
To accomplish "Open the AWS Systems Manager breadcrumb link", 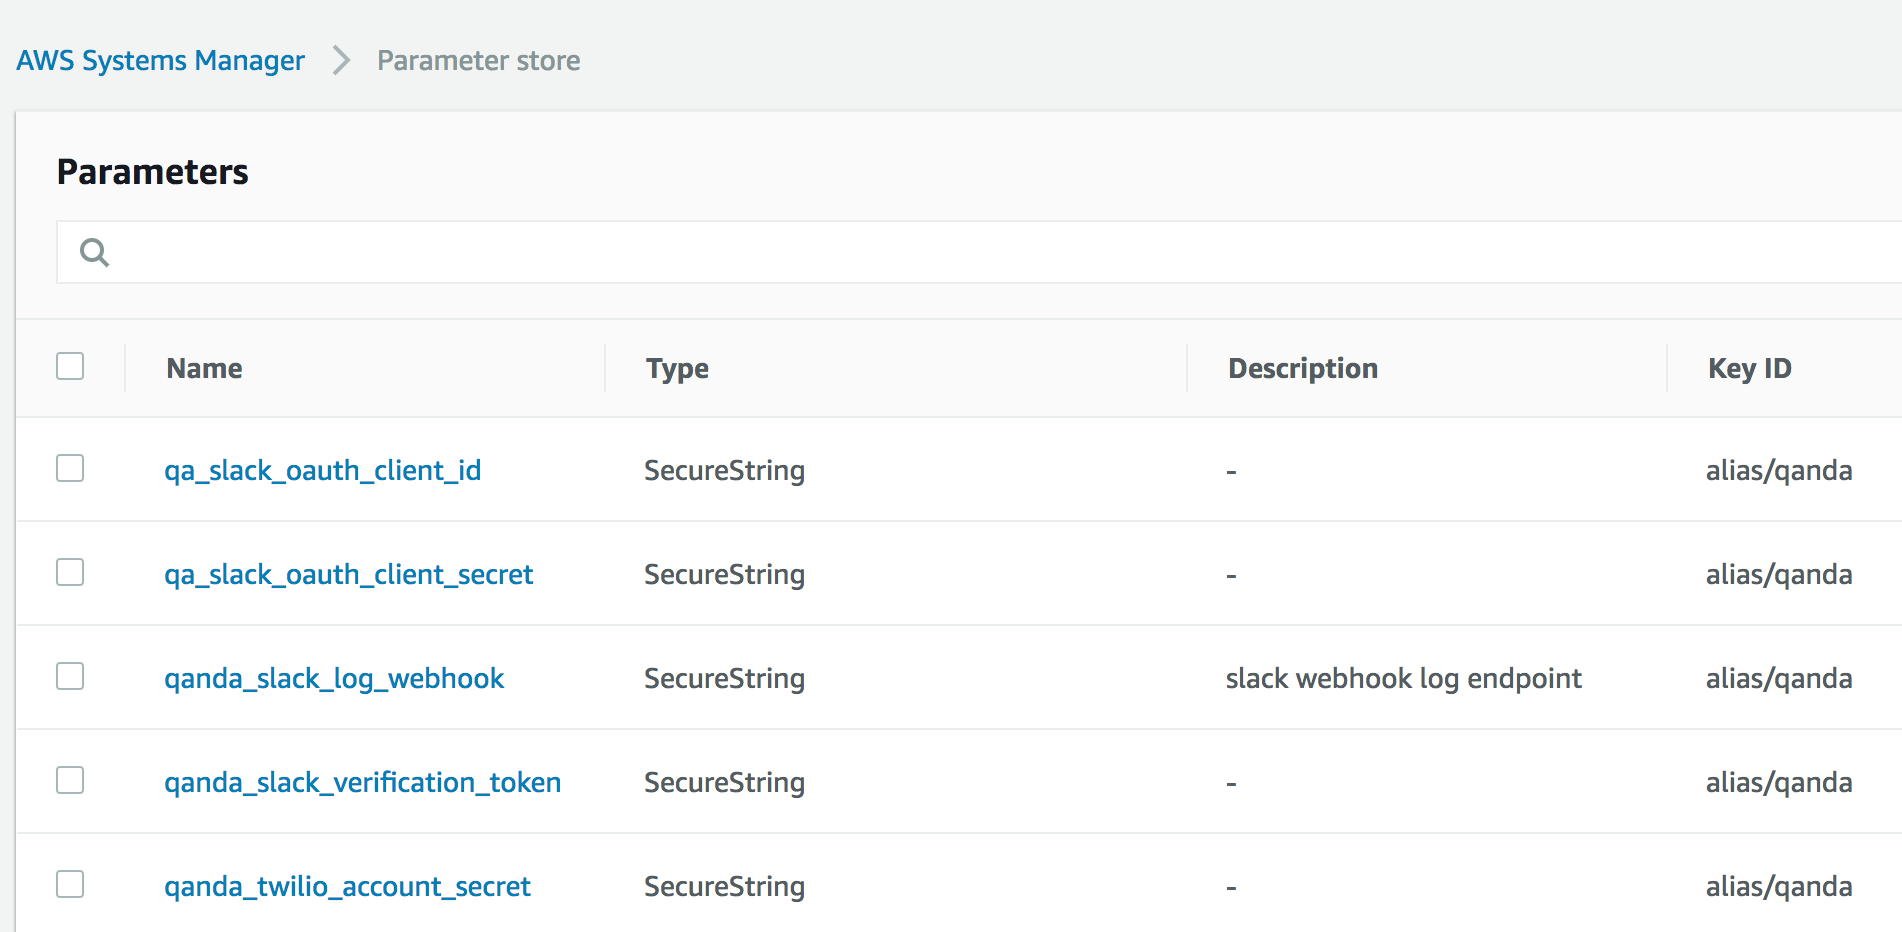I will [160, 60].
